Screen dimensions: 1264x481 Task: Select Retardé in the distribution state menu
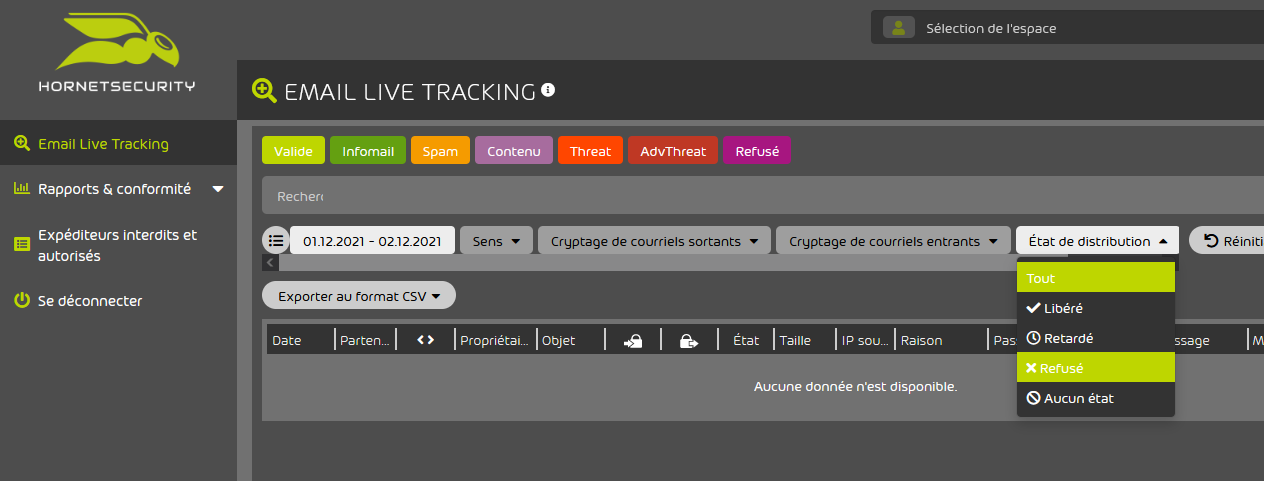pos(1096,338)
